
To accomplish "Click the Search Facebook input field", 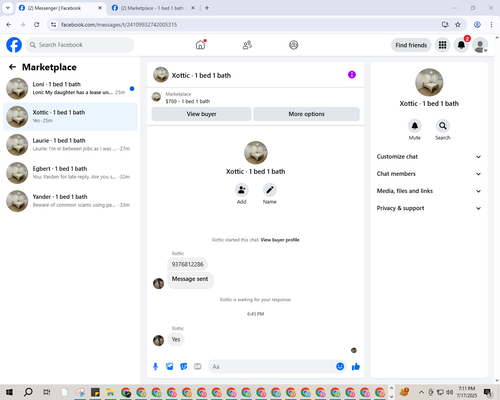I will click(x=80, y=45).
